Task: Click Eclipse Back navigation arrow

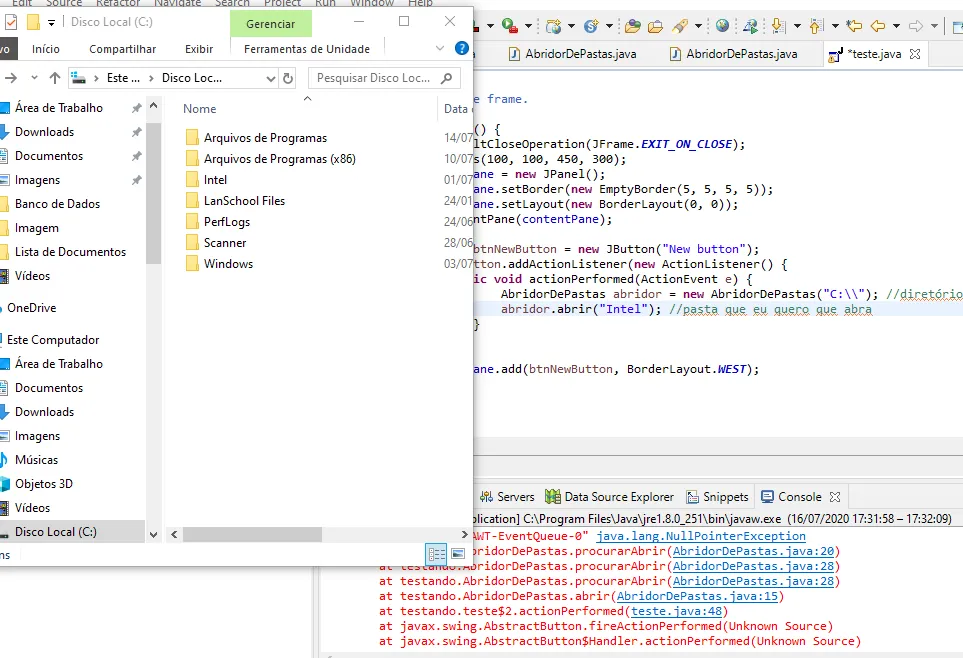Action: click(878, 26)
